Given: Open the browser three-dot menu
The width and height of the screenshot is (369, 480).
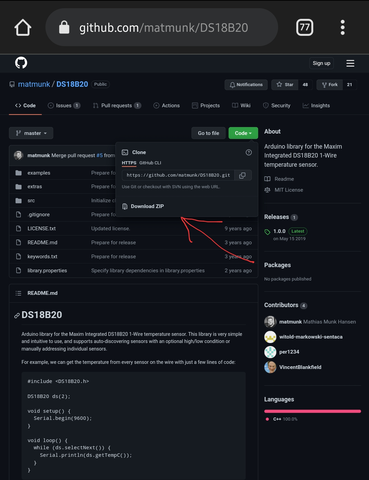Looking at the screenshot, I should pyautogui.click(x=342, y=27).
